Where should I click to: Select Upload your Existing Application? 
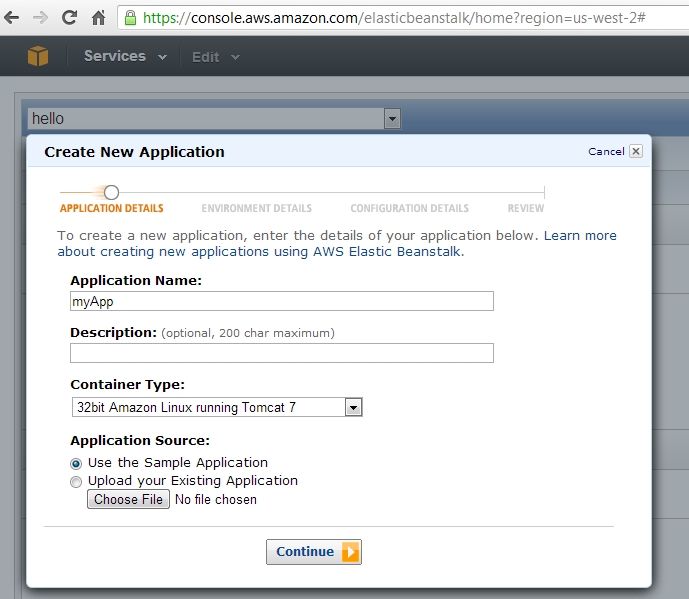(76, 482)
